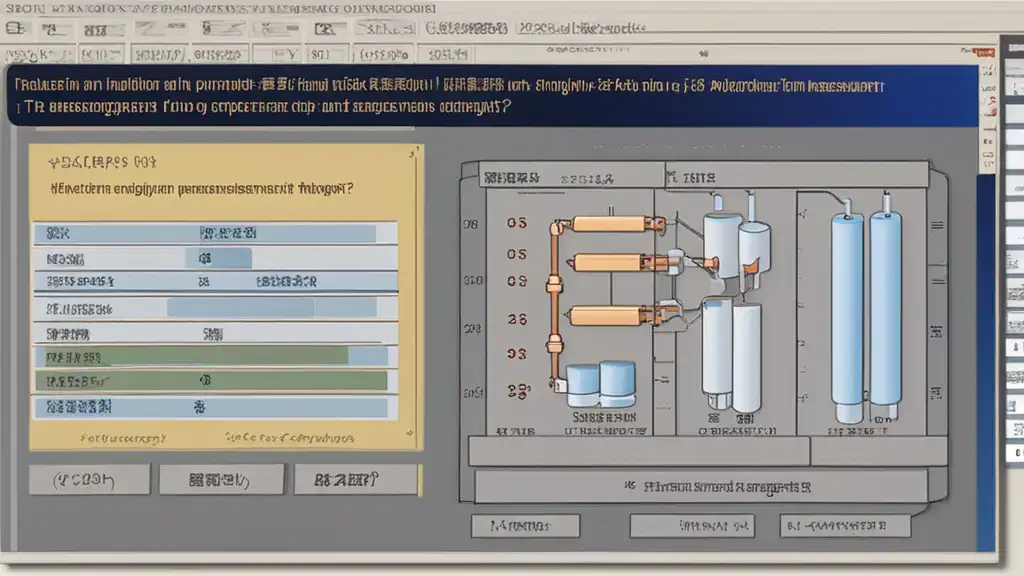
Task: Open the left tab in the diagram header
Action: (572, 176)
